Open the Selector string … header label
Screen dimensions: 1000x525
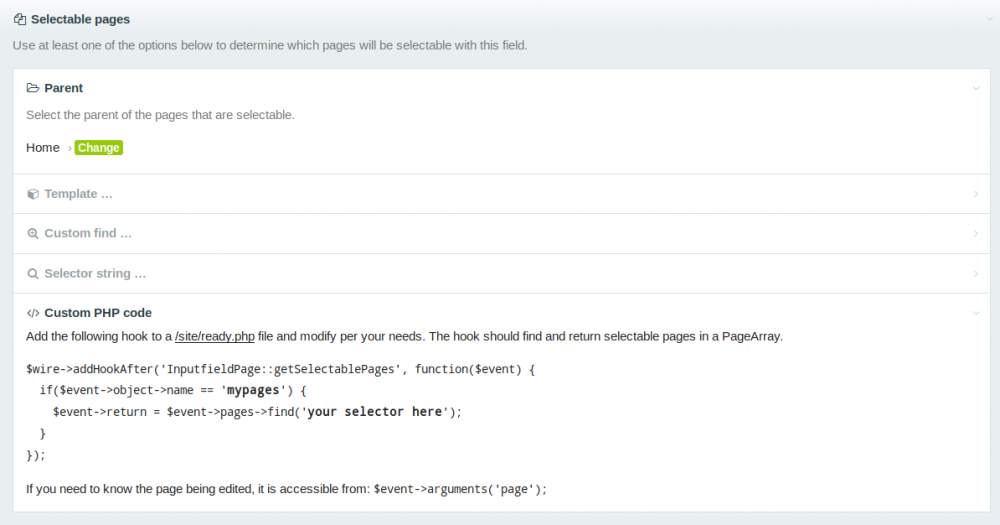coord(95,273)
